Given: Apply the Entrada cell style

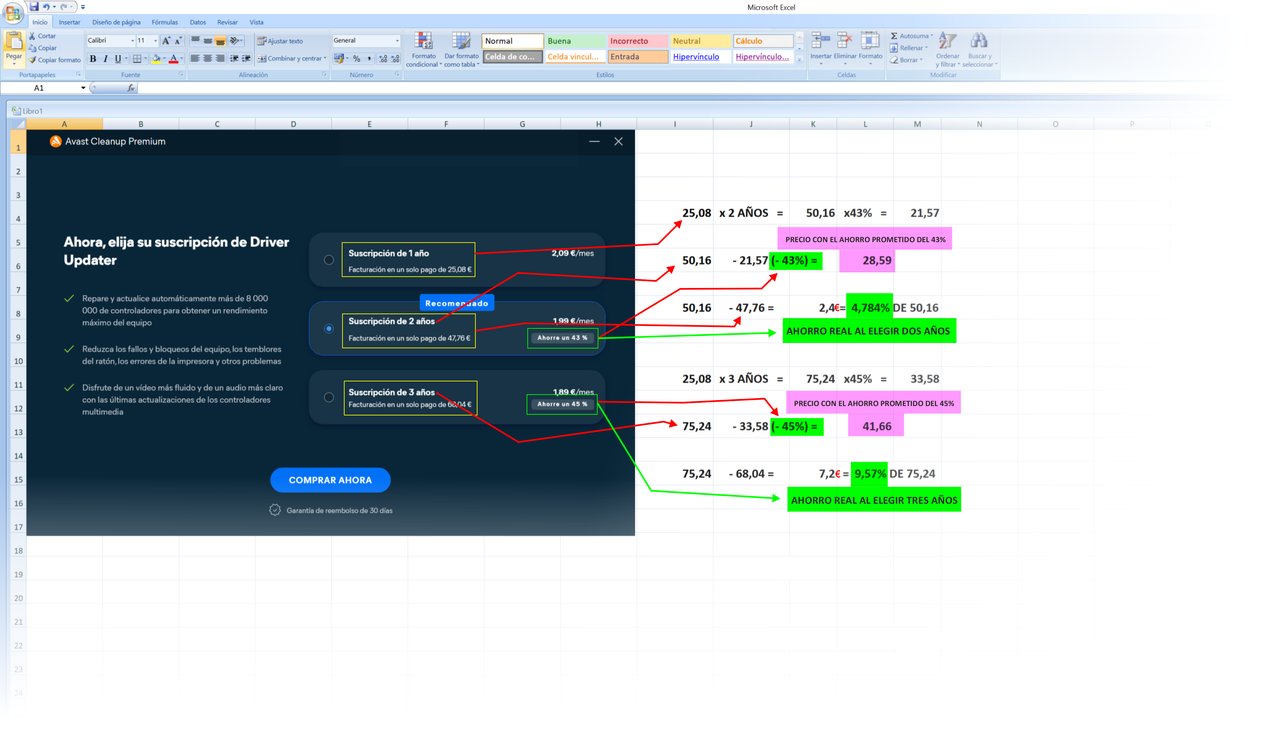Looking at the screenshot, I should (638, 57).
